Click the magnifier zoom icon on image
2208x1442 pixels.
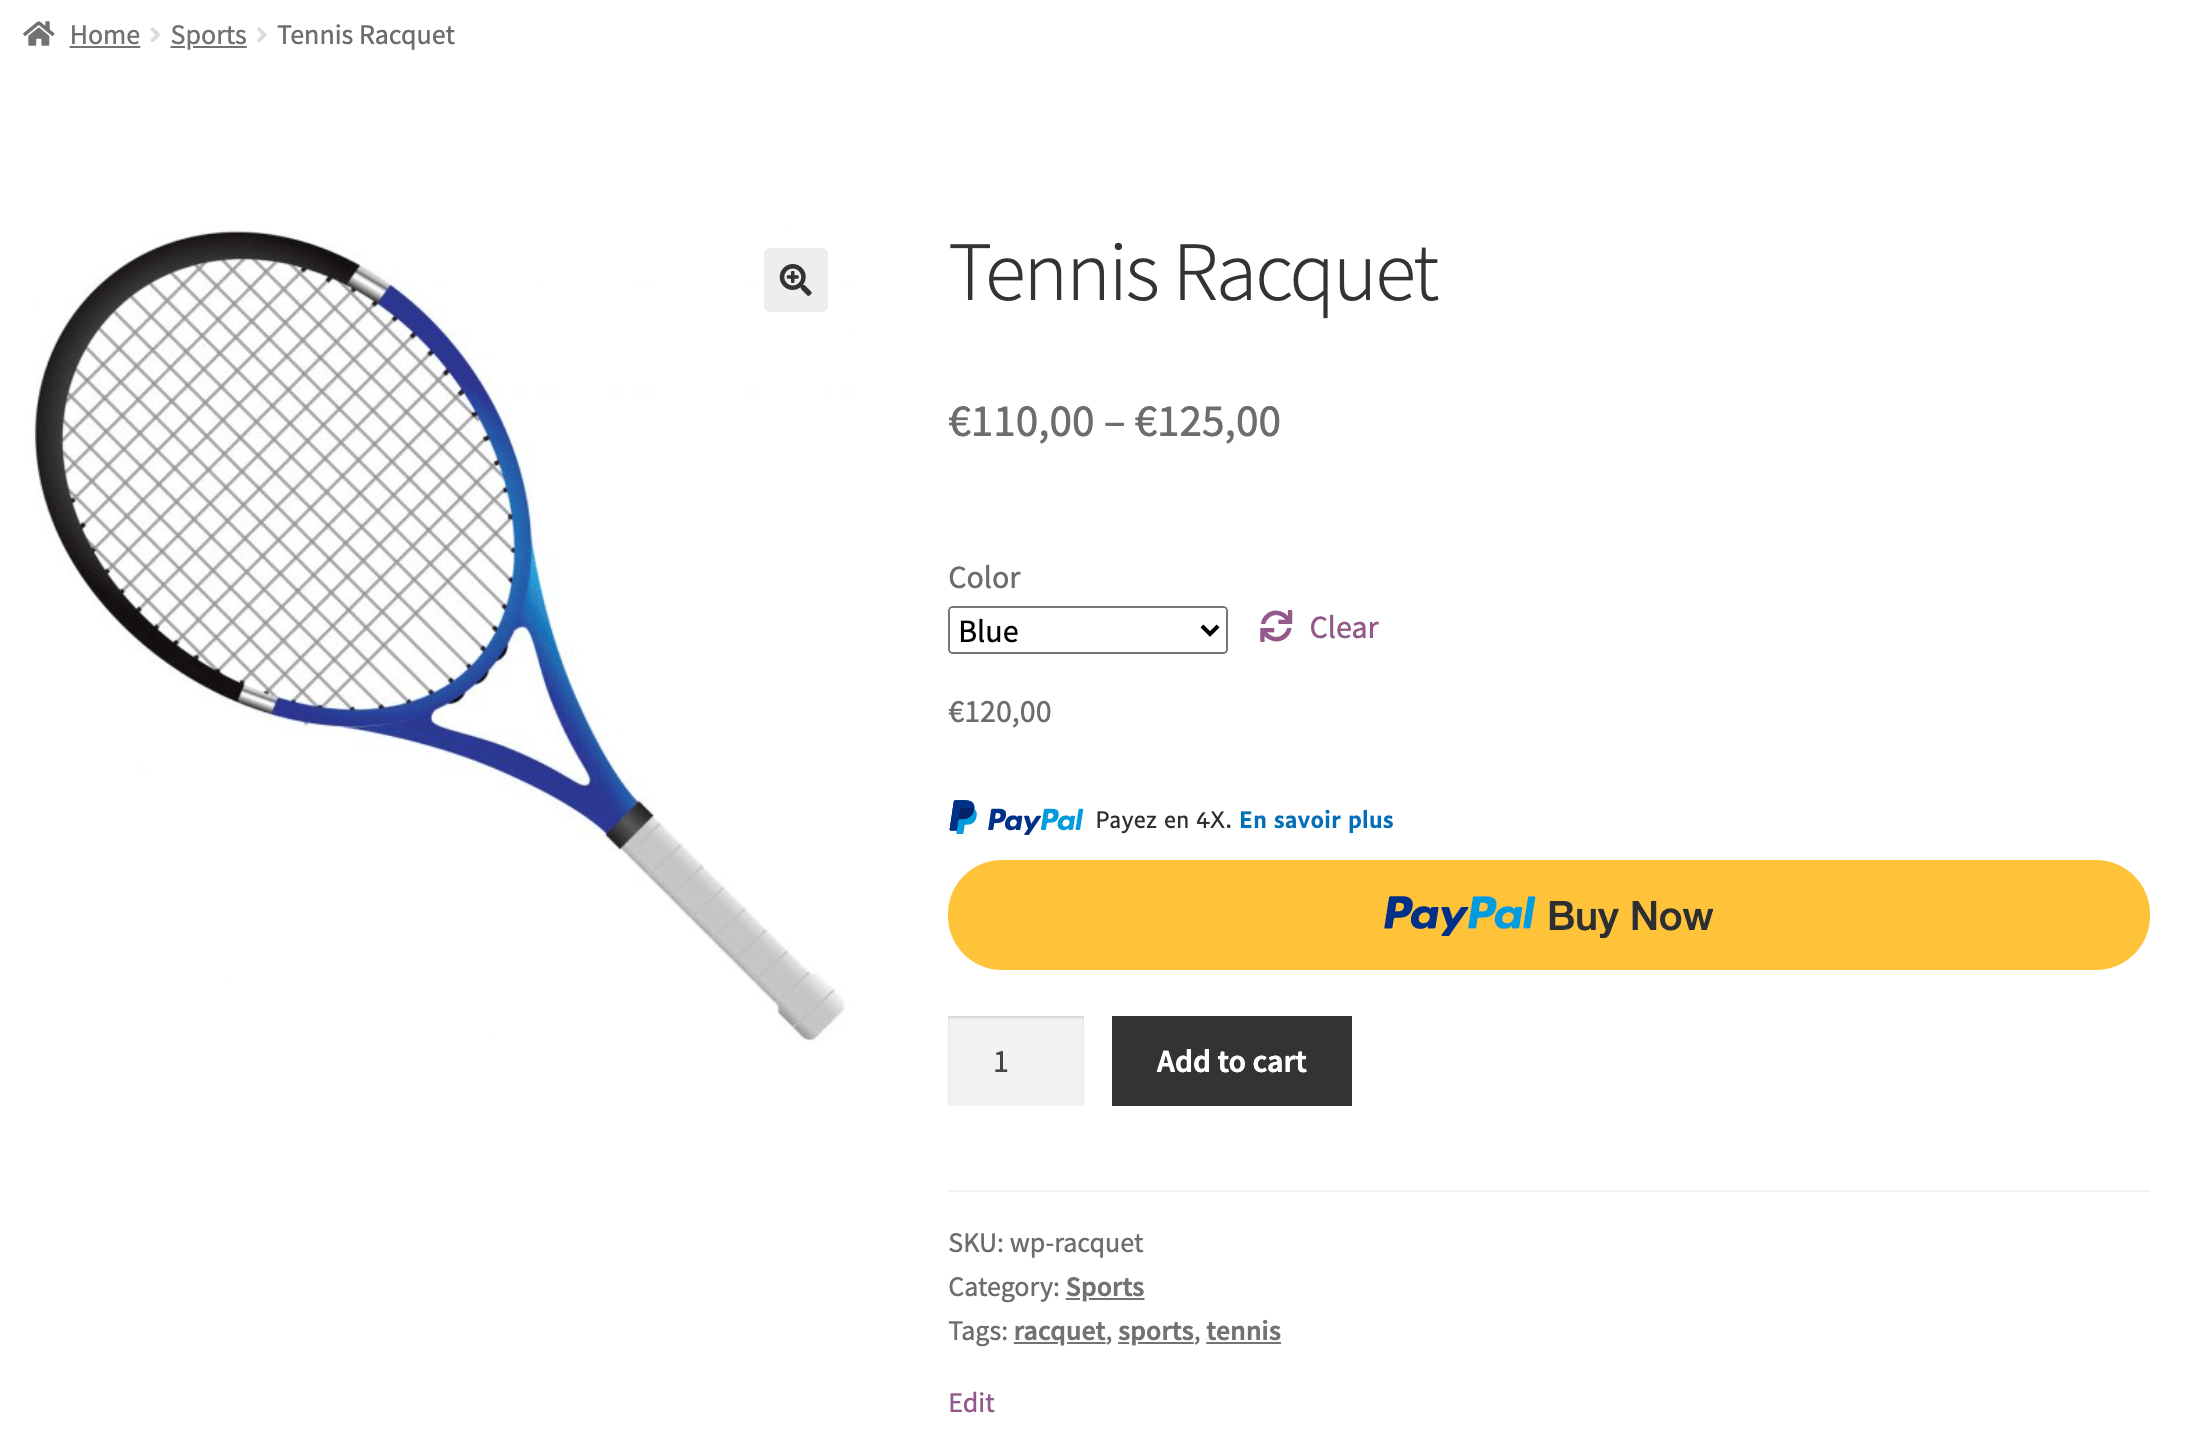pyautogui.click(x=795, y=280)
